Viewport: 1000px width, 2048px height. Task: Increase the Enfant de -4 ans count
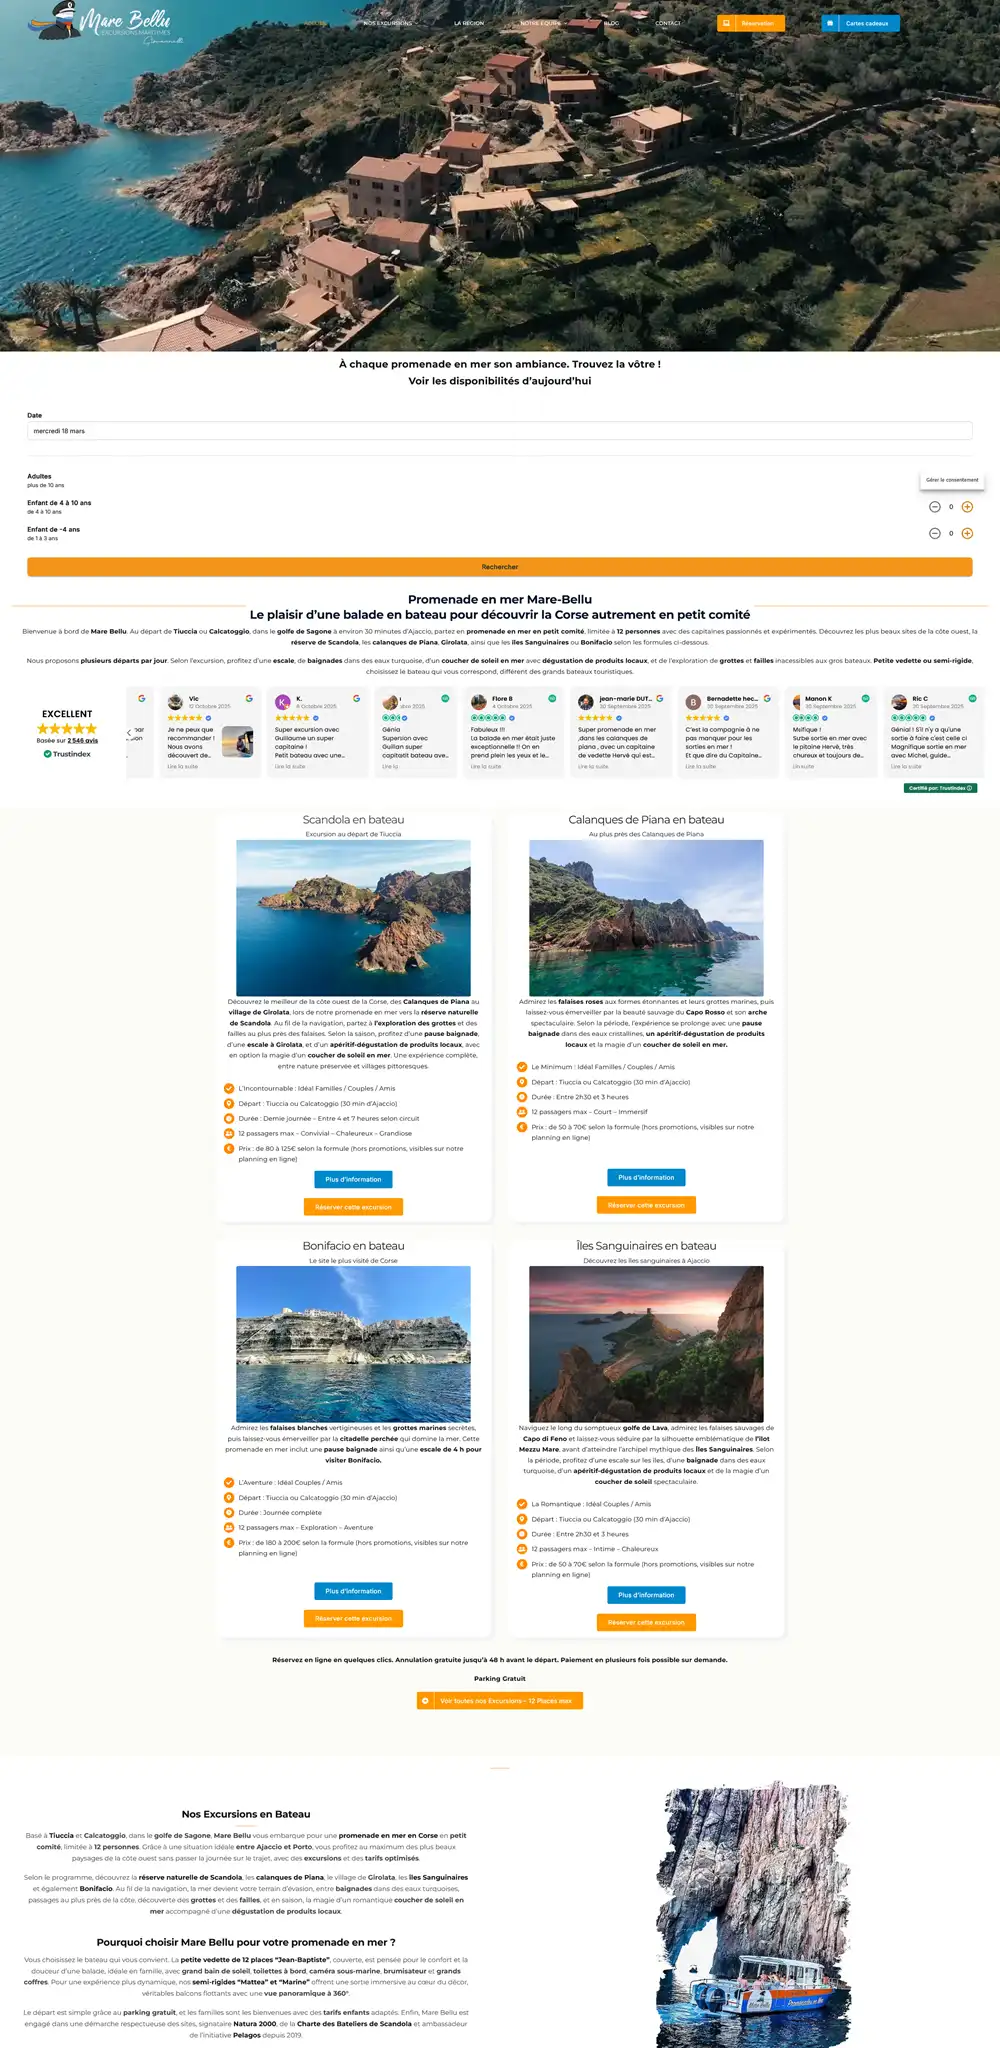[967, 533]
